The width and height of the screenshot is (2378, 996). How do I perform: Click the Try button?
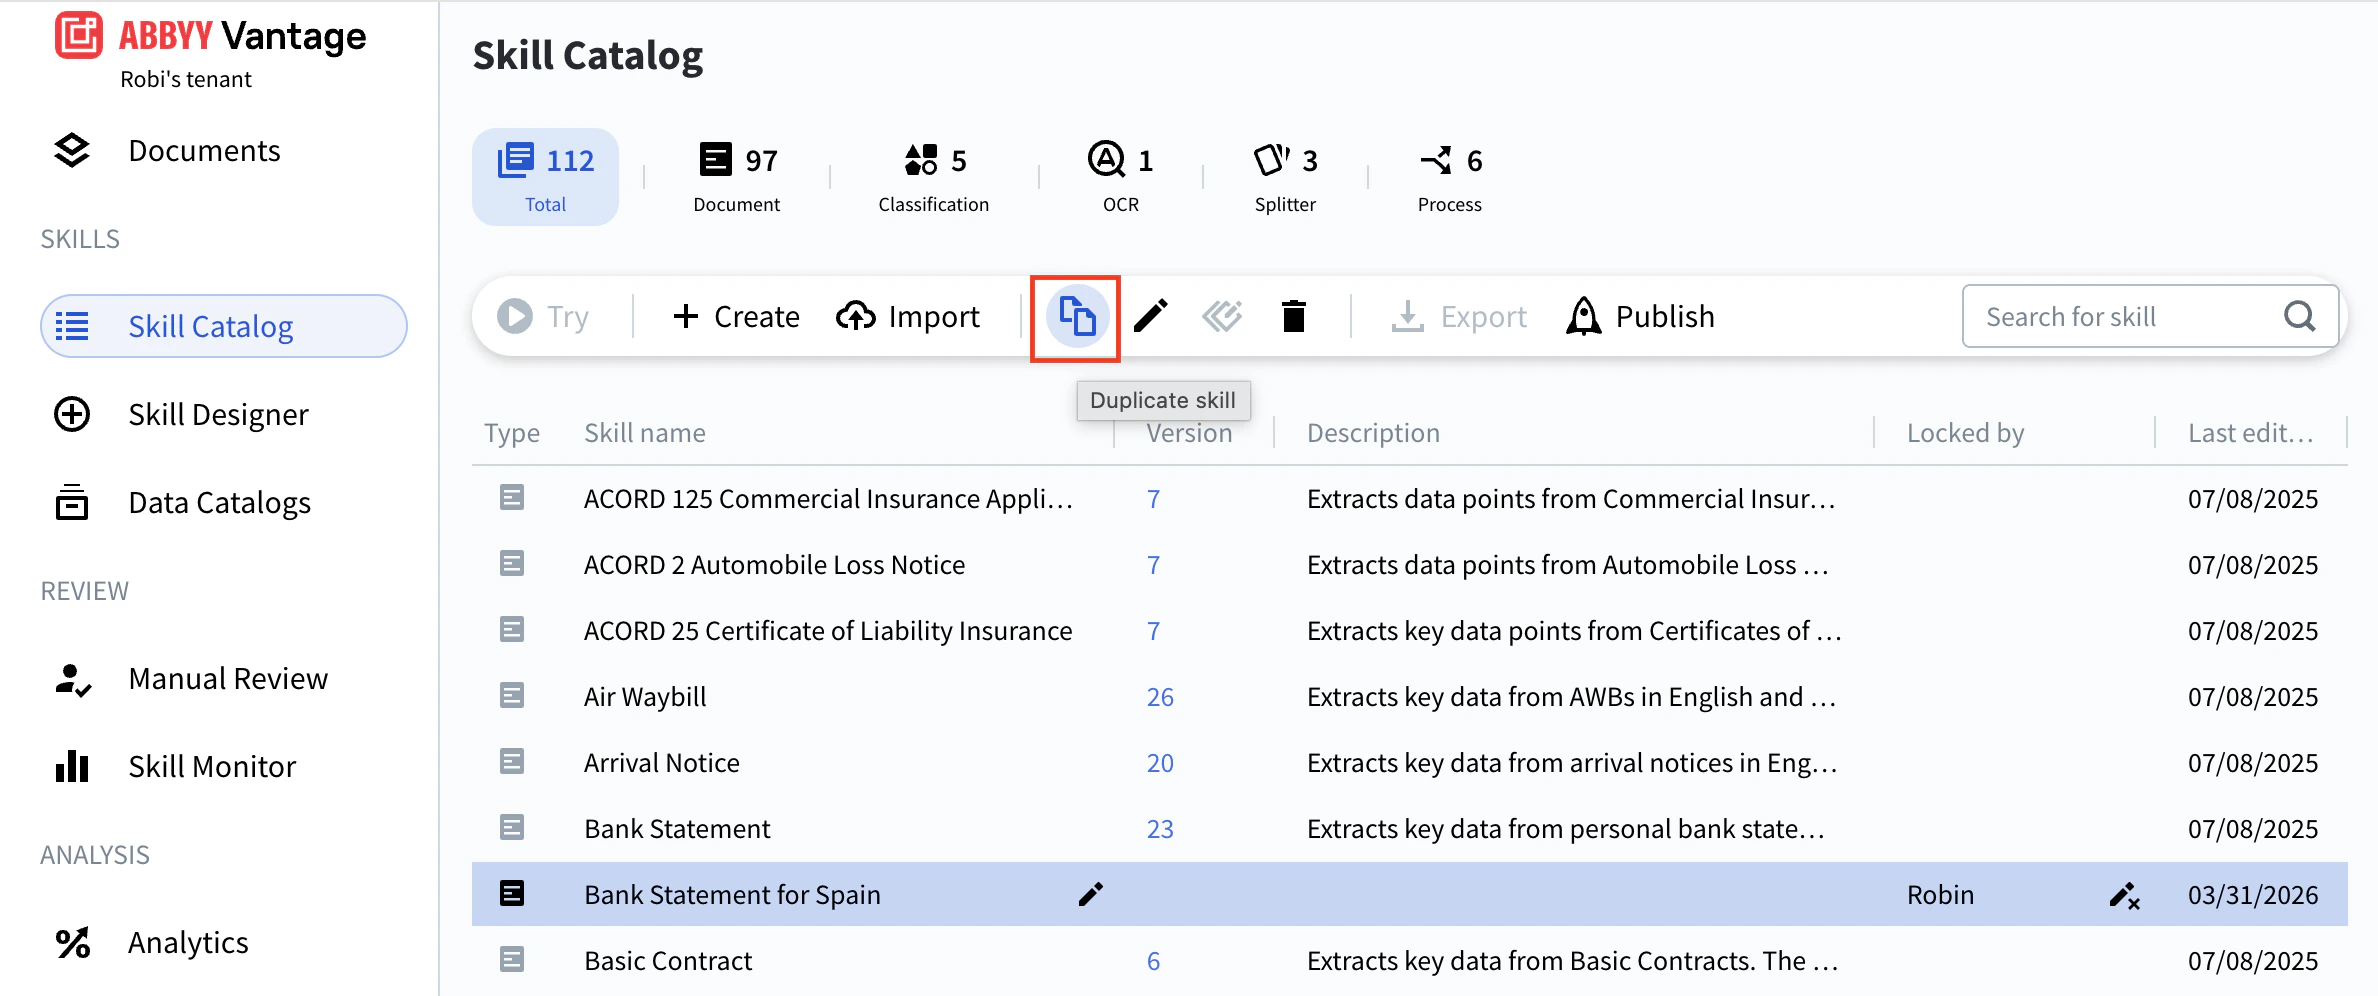(543, 316)
